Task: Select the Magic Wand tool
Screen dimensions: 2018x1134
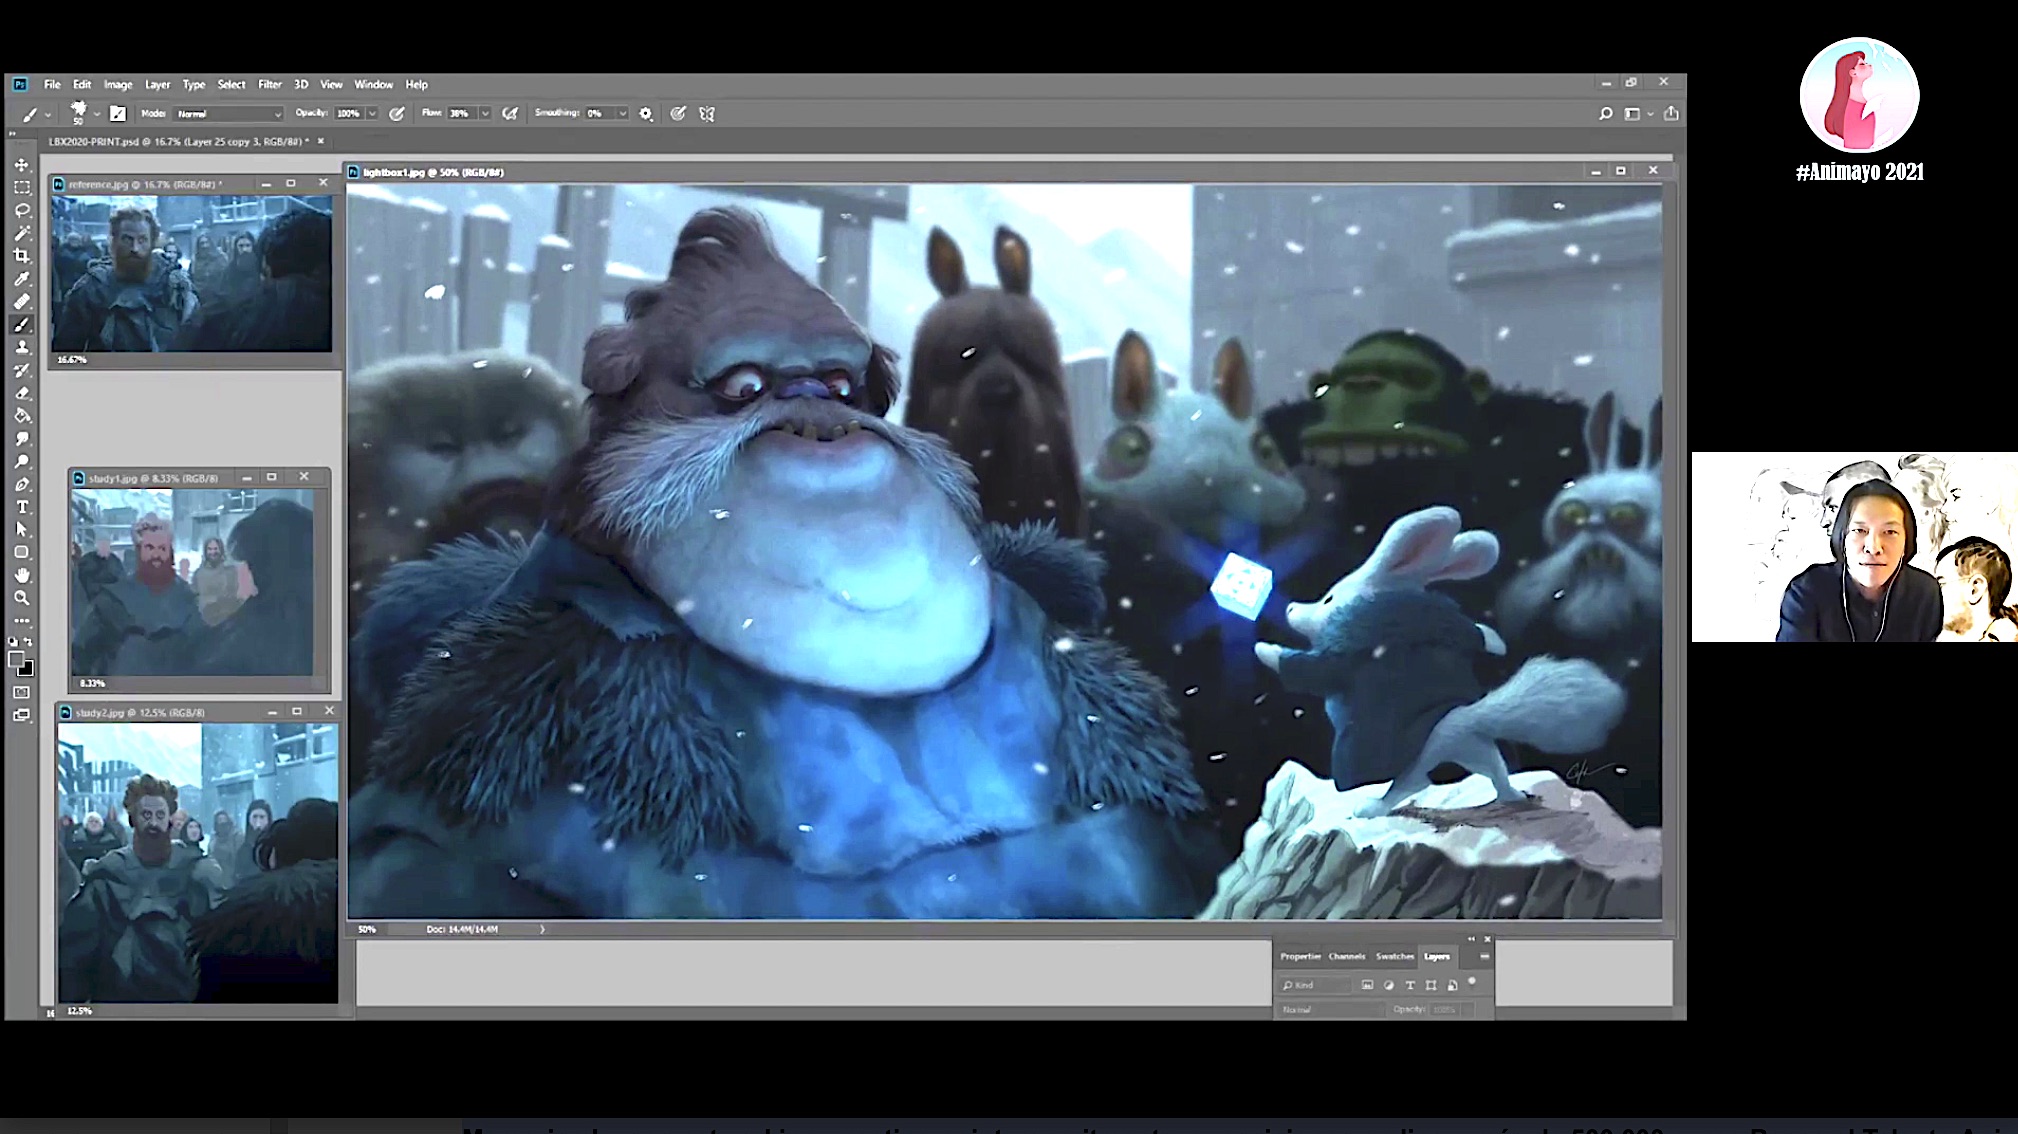Action: [x=22, y=233]
